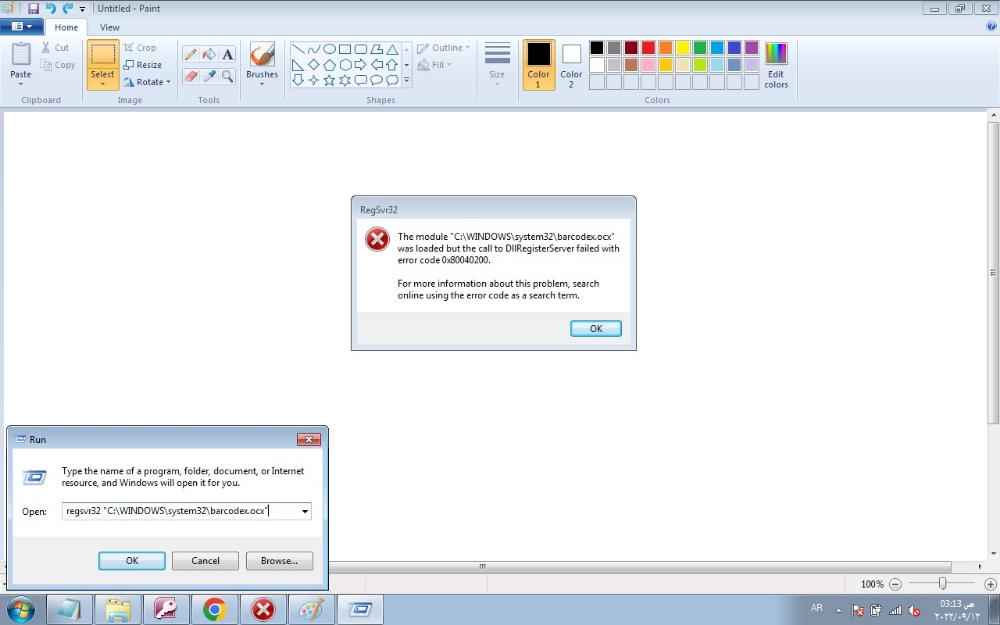Image resolution: width=1000 pixels, height=625 pixels.
Task: Choose the Oval shape
Action: coord(329,49)
